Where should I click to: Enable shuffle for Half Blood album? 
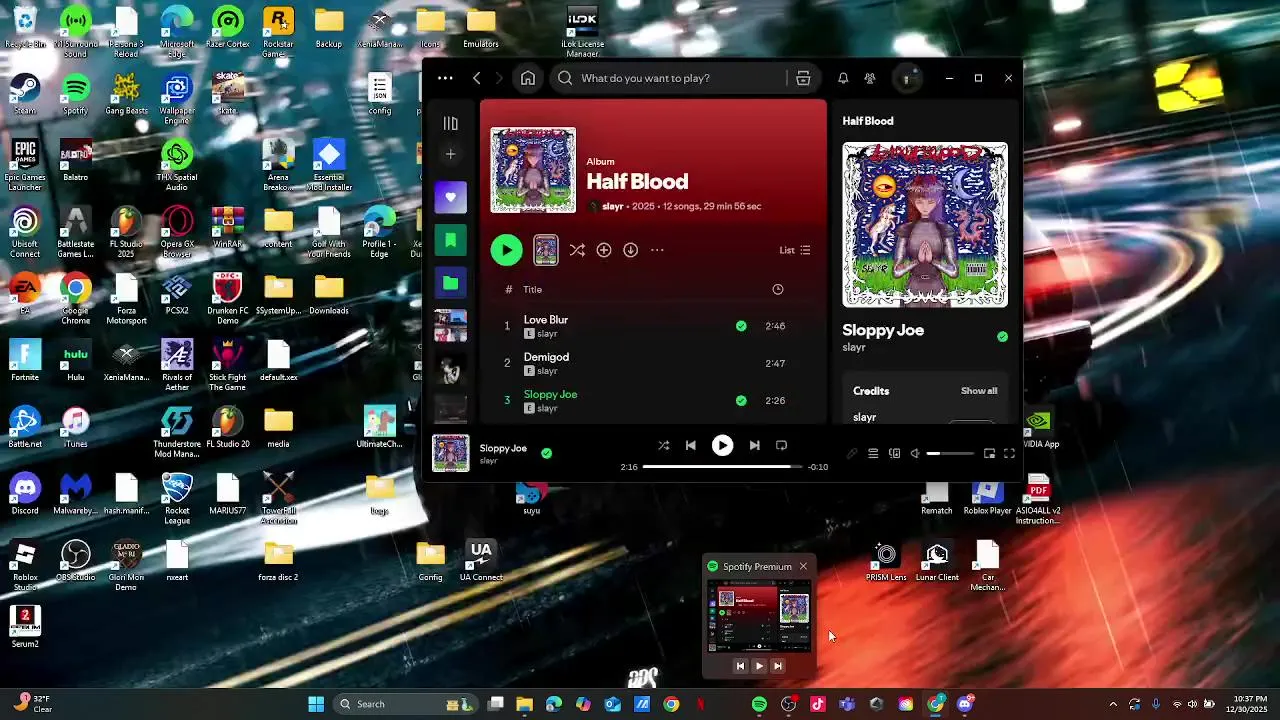577,250
